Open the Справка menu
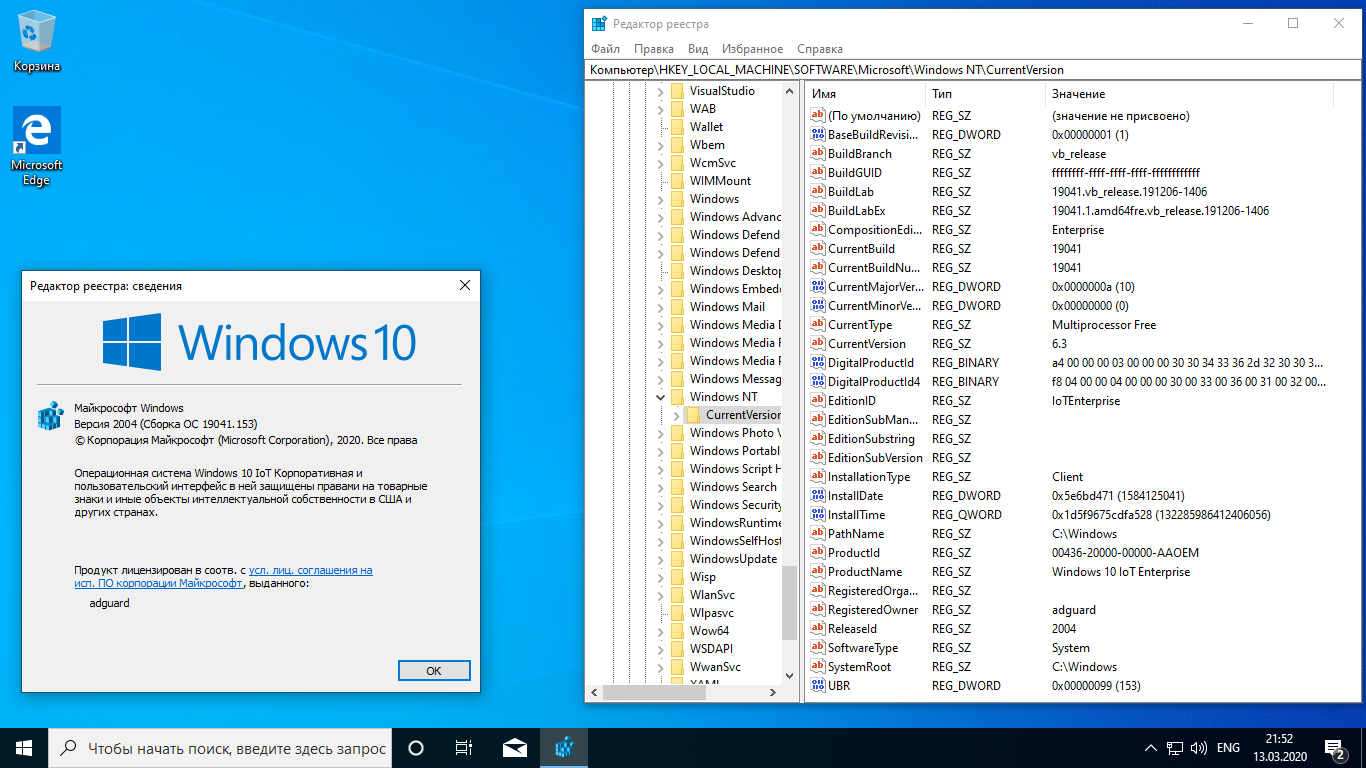The width and height of the screenshot is (1366, 768). 820,48
